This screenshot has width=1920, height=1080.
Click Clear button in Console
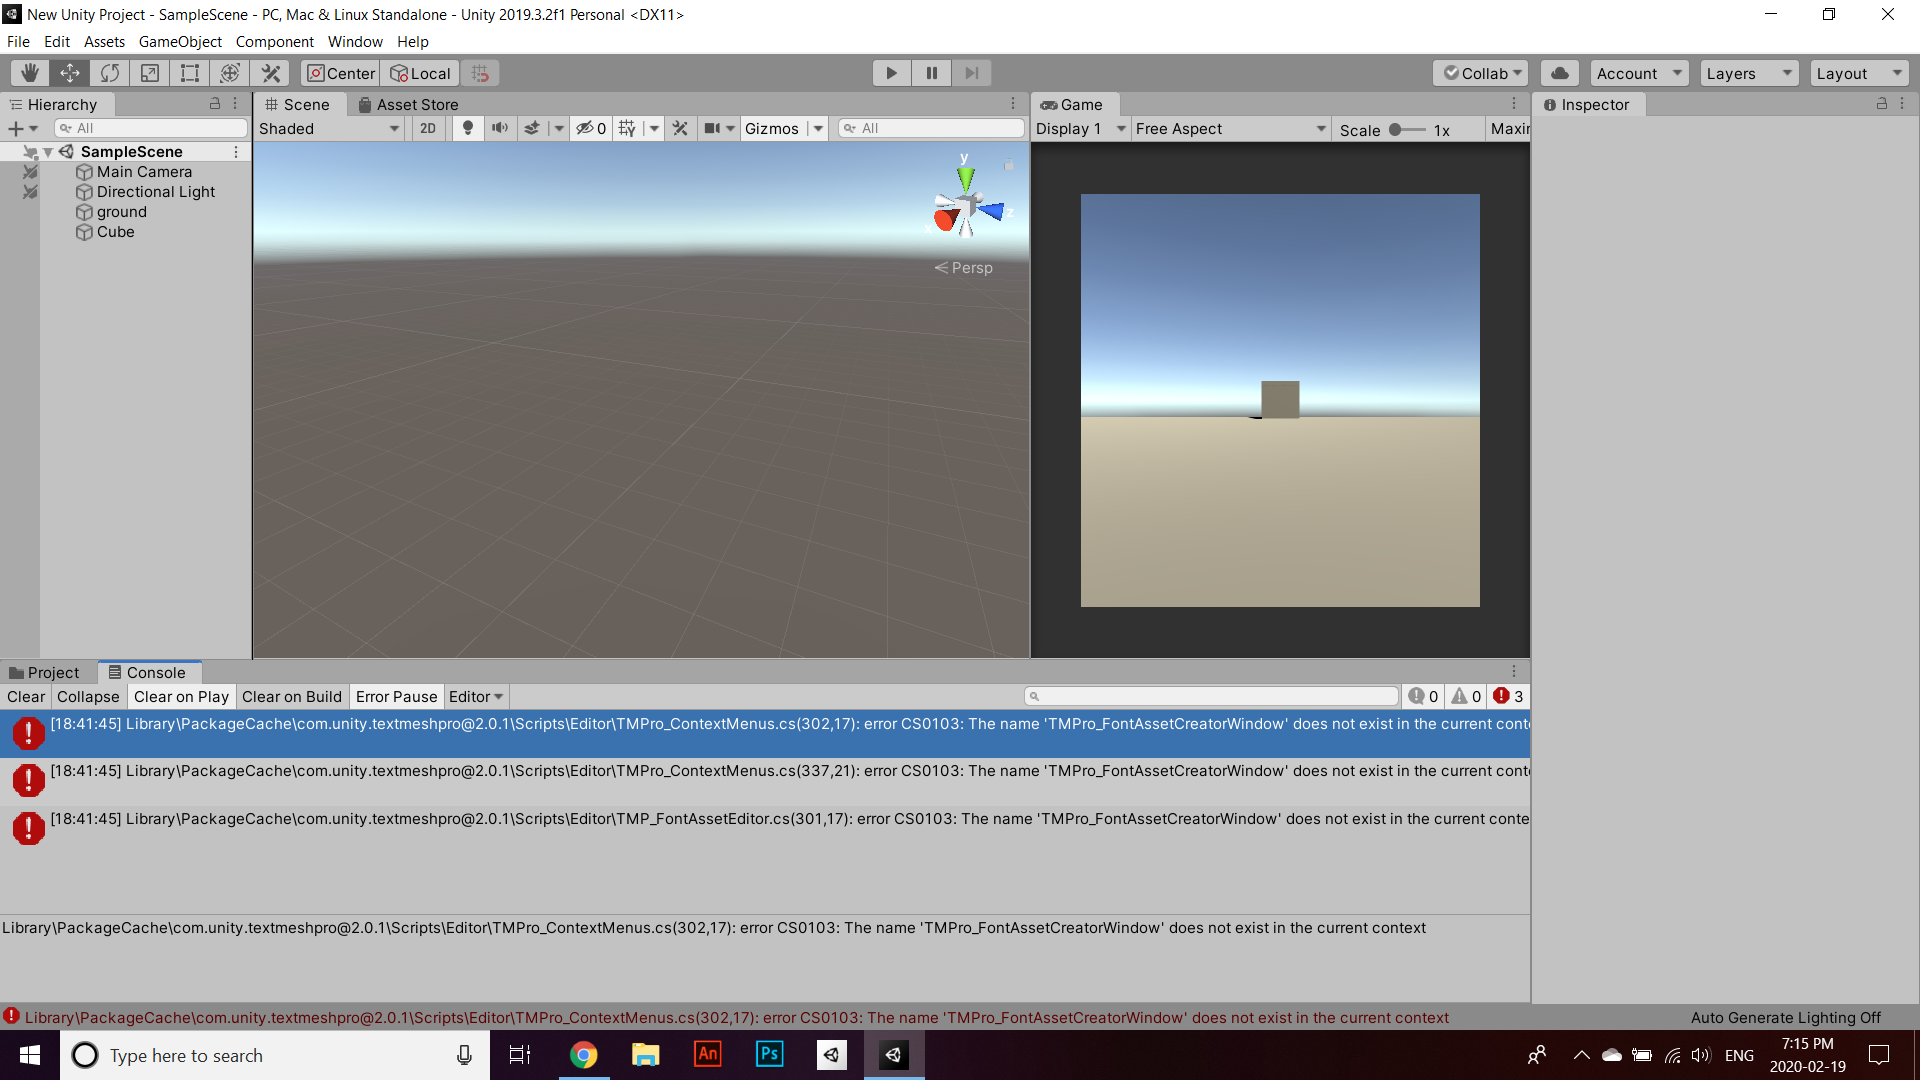coord(26,697)
